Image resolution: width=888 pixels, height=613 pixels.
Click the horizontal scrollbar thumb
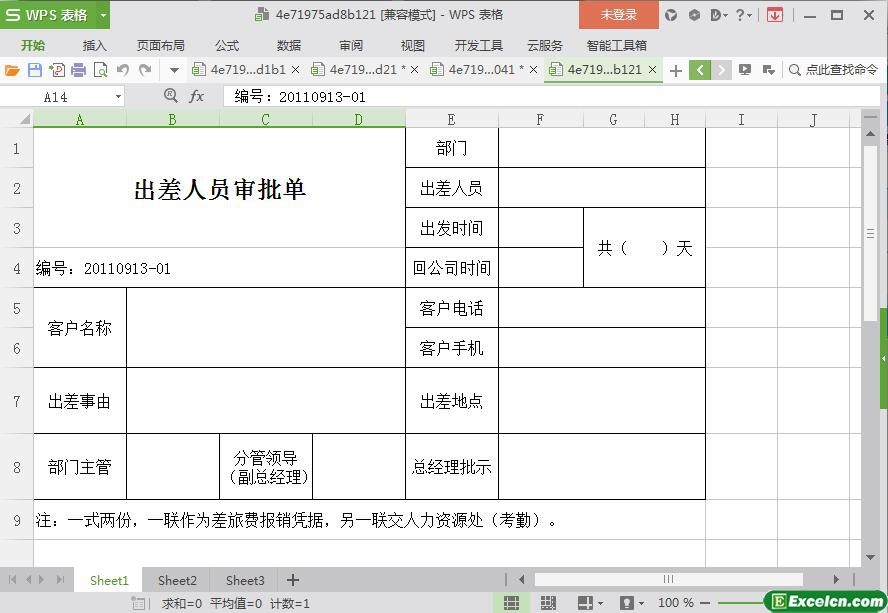pos(668,579)
